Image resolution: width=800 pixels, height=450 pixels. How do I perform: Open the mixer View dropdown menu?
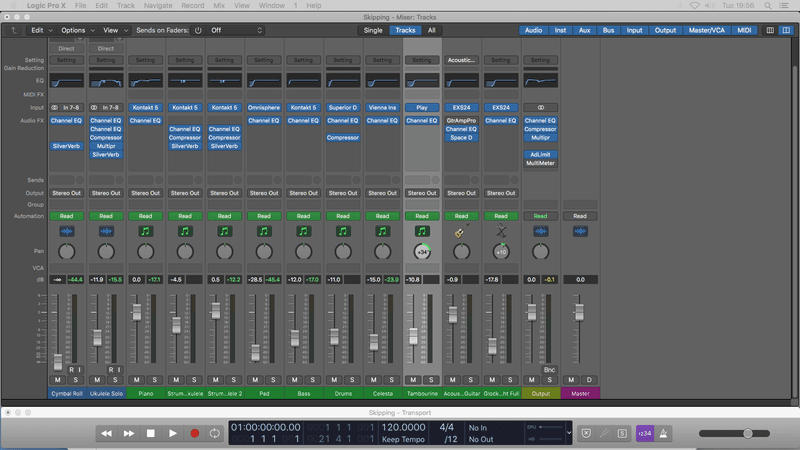point(115,30)
